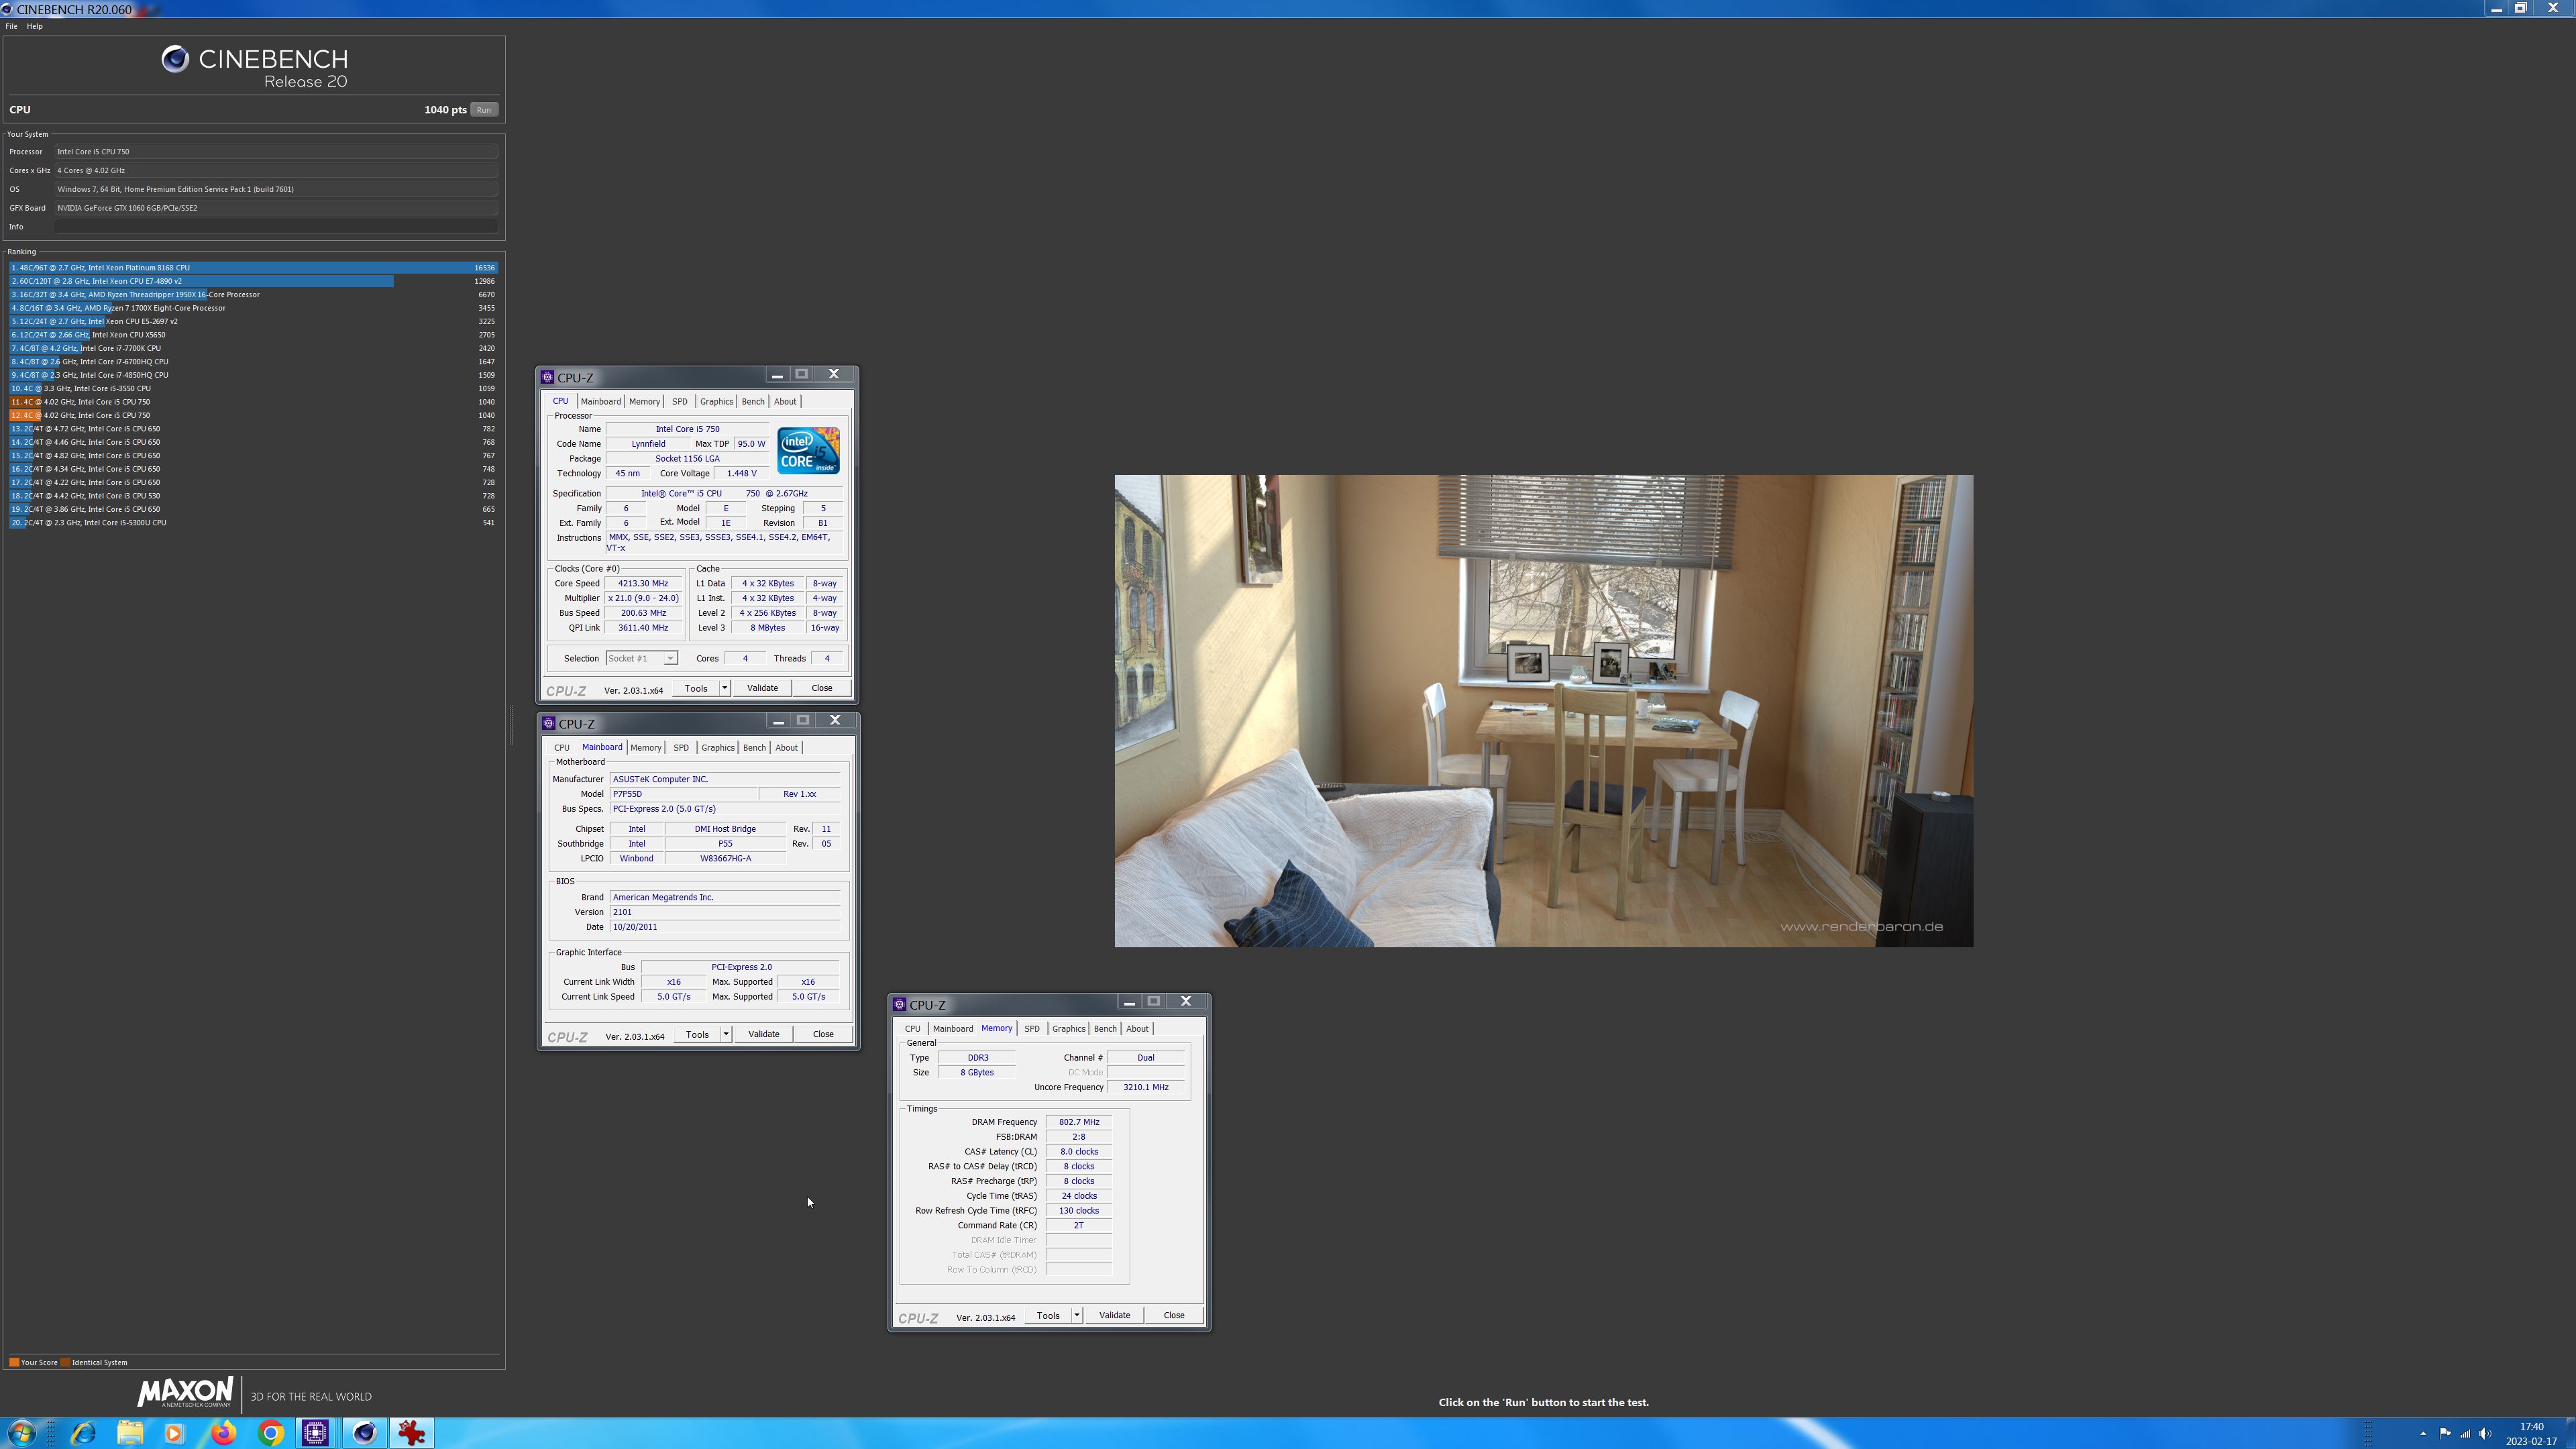
Task: Select Core i7-7700K ranking row
Action: pyautogui.click(x=253, y=348)
